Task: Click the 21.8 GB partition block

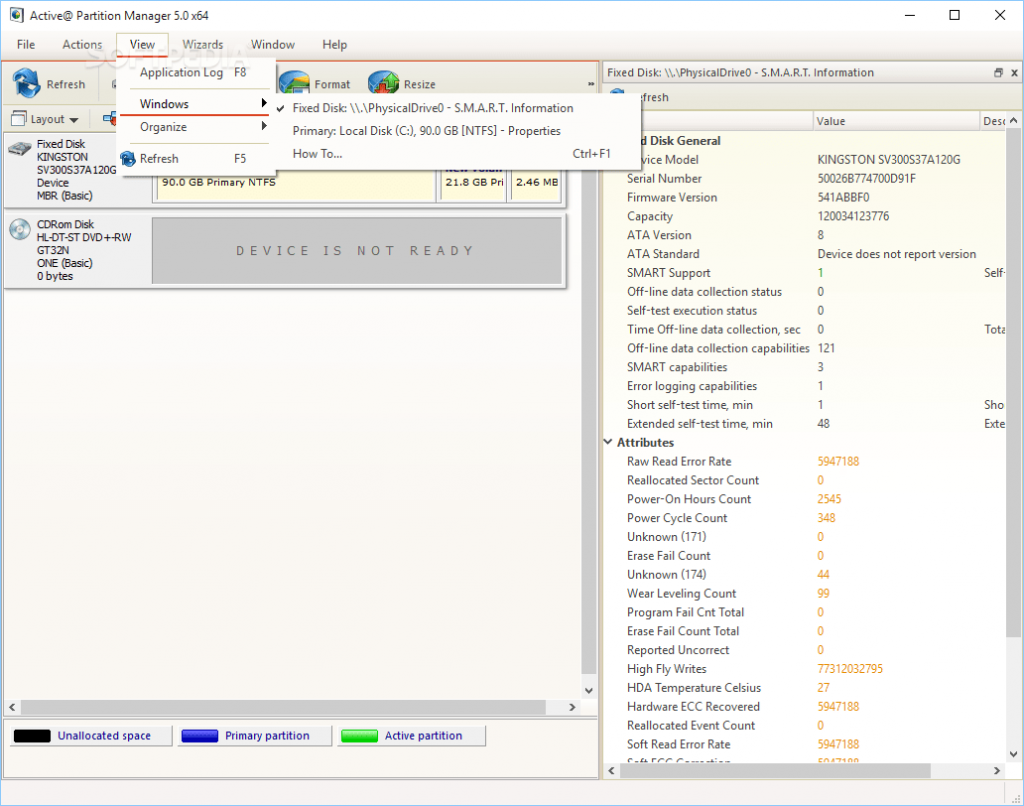Action: (474, 182)
